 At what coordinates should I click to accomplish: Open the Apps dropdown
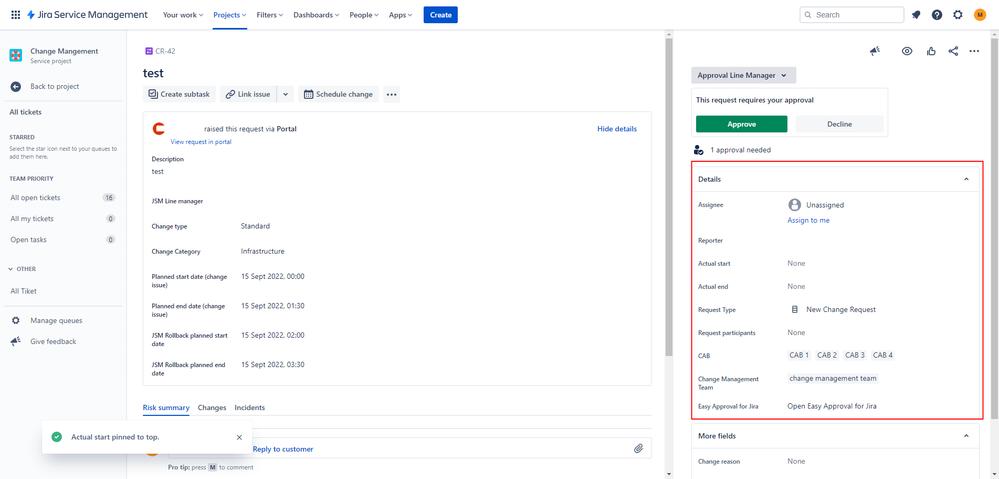coord(401,15)
